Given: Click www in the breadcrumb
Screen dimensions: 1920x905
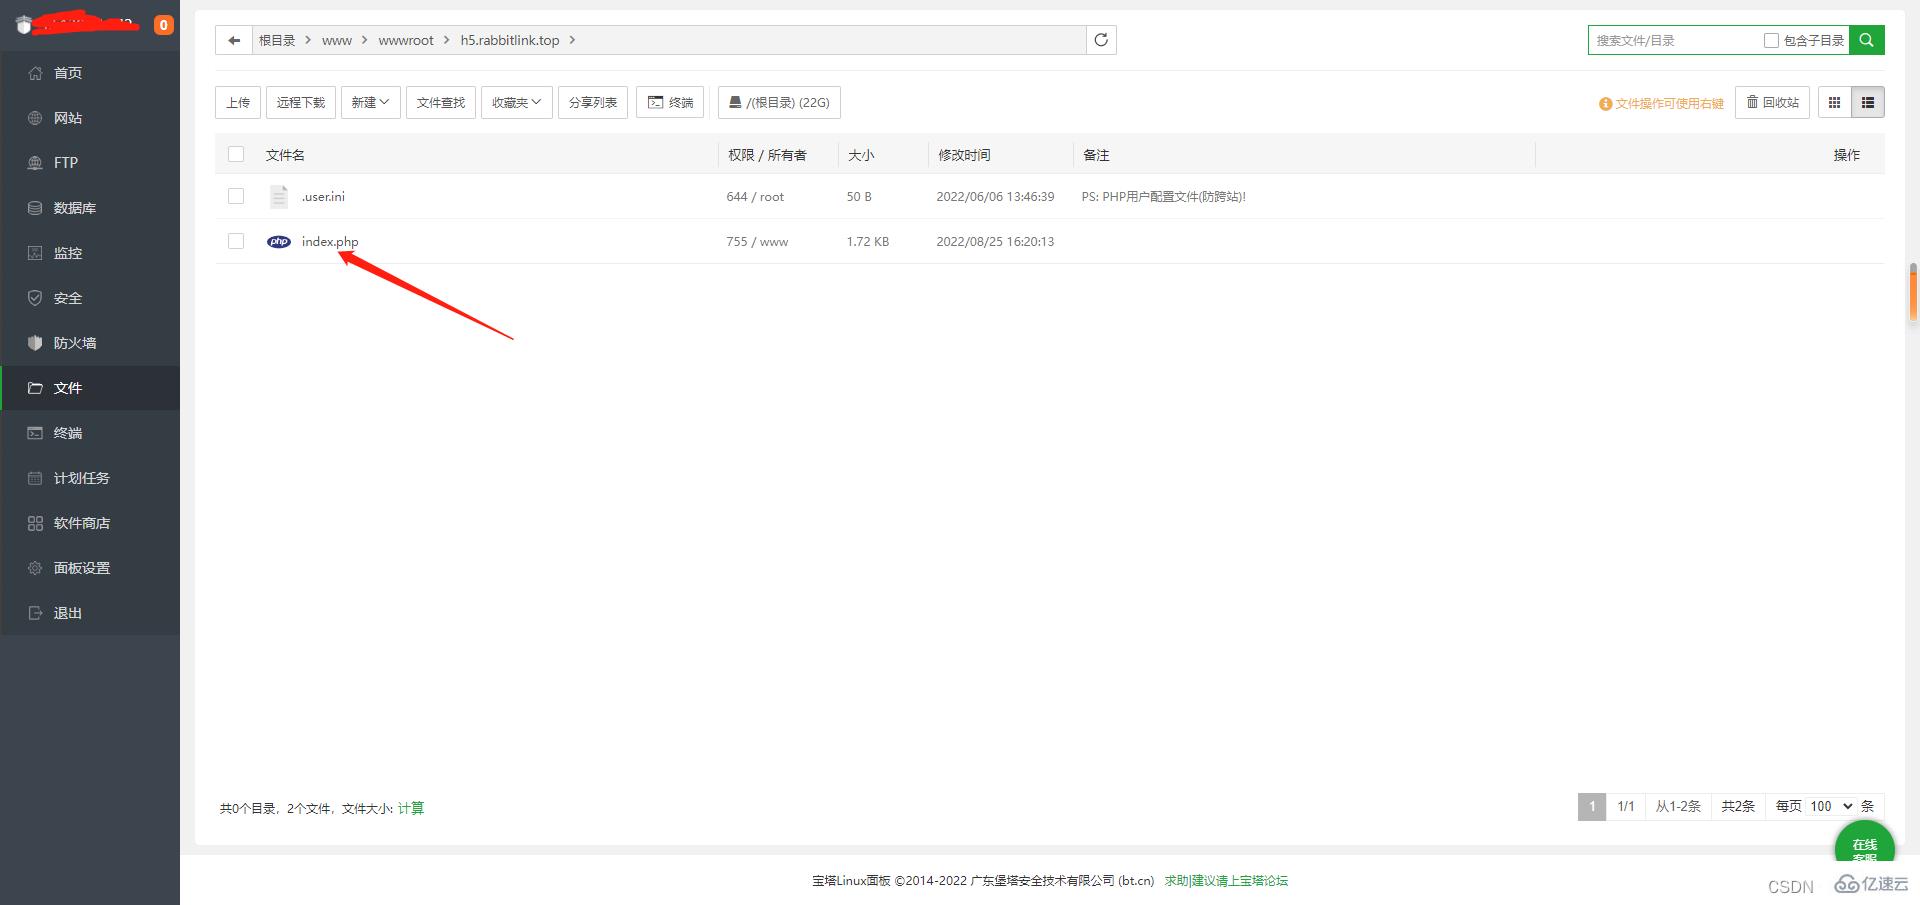Looking at the screenshot, I should (337, 40).
